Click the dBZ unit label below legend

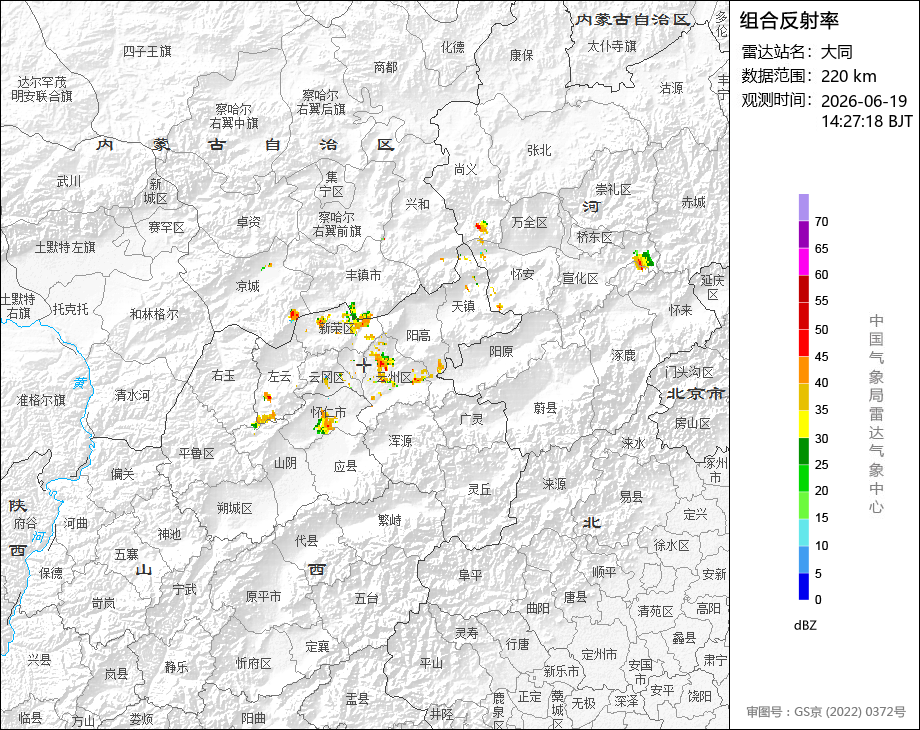(x=804, y=626)
